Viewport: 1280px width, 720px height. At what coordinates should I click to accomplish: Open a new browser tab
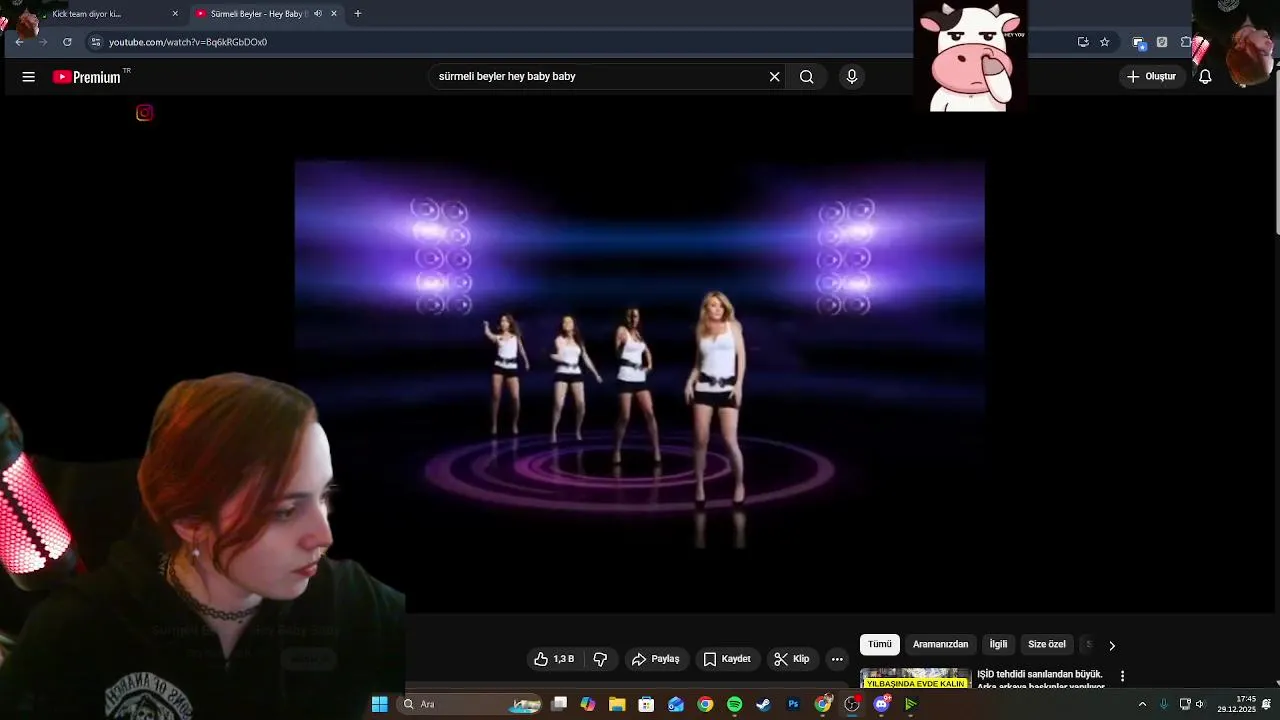(358, 14)
